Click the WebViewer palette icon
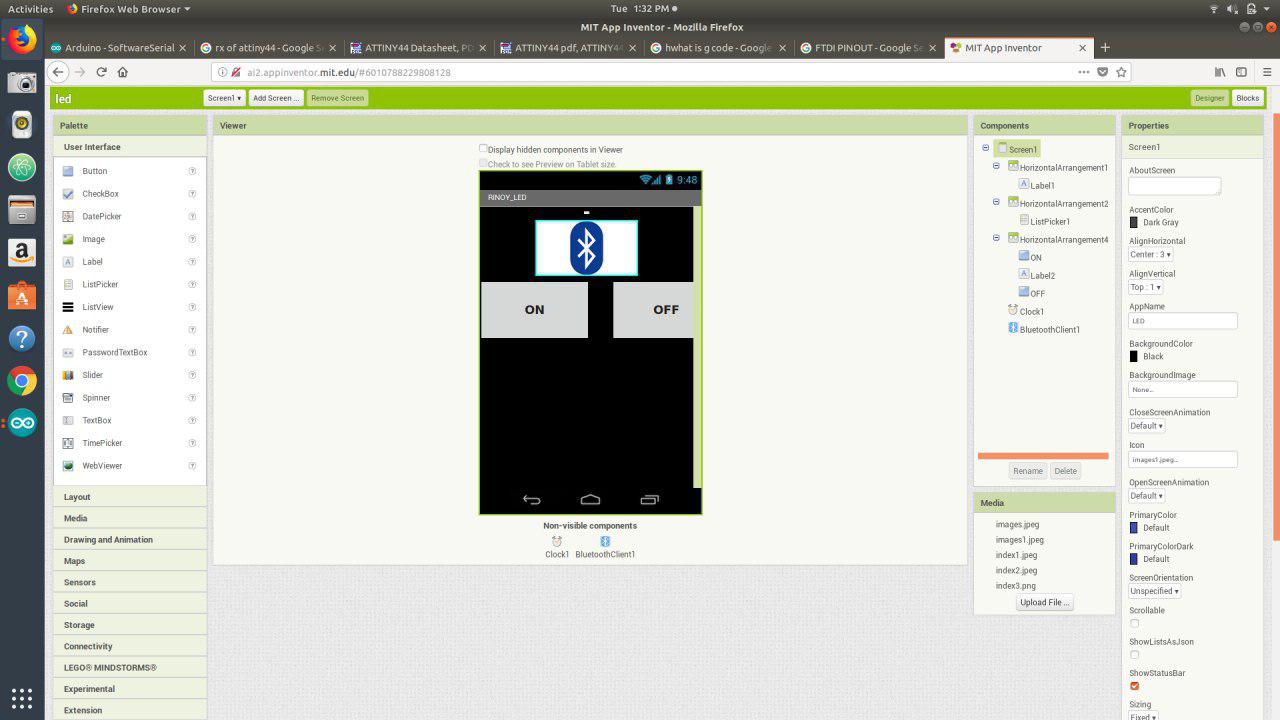The image size is (1280, 720). tap(68, 466)
